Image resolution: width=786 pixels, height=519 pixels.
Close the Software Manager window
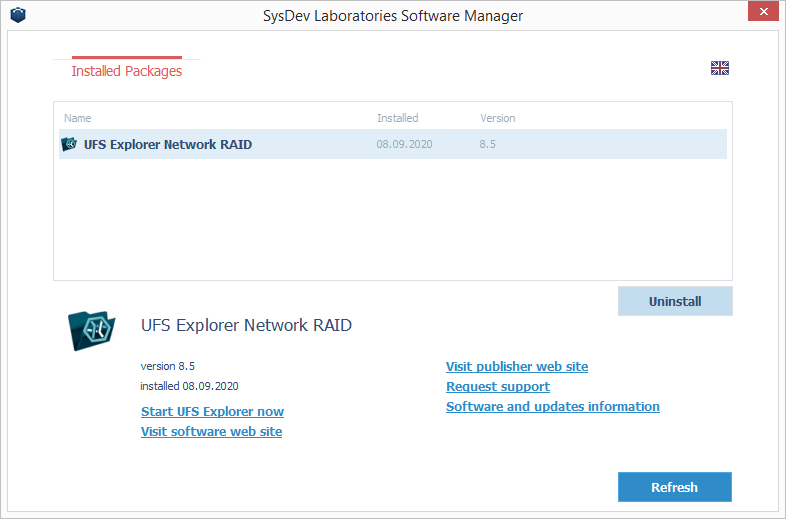pyautogui.click(x=763, y=11)
